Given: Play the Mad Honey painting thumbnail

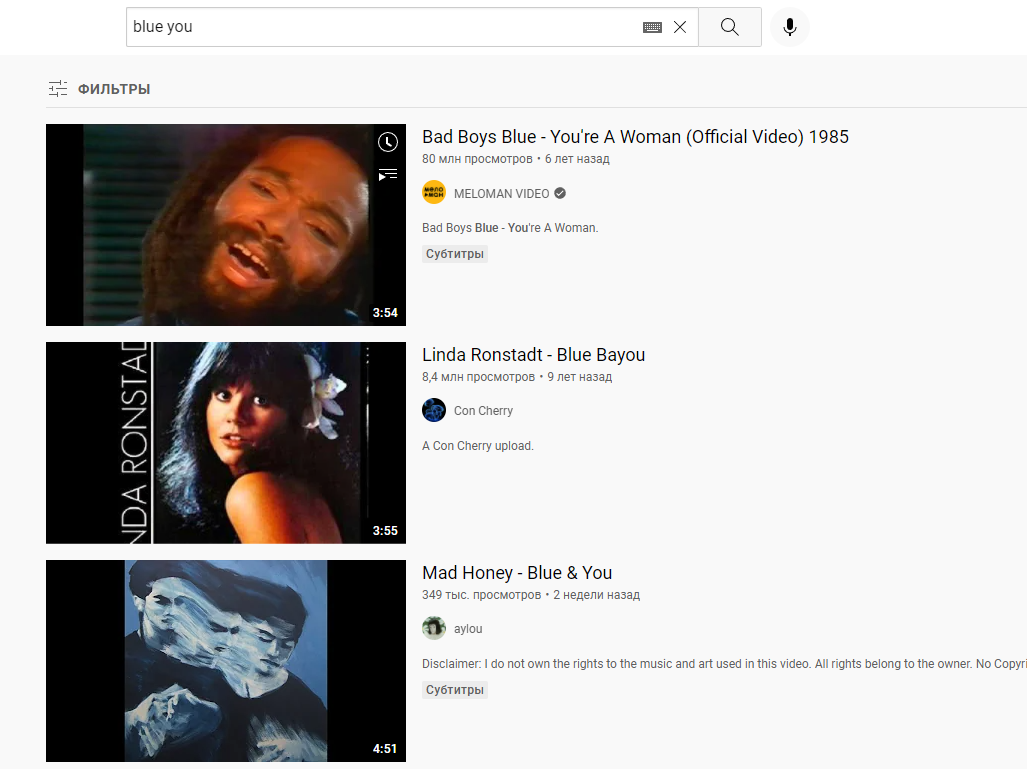Looking at the screenshot, I should click(x=226, y=661).
